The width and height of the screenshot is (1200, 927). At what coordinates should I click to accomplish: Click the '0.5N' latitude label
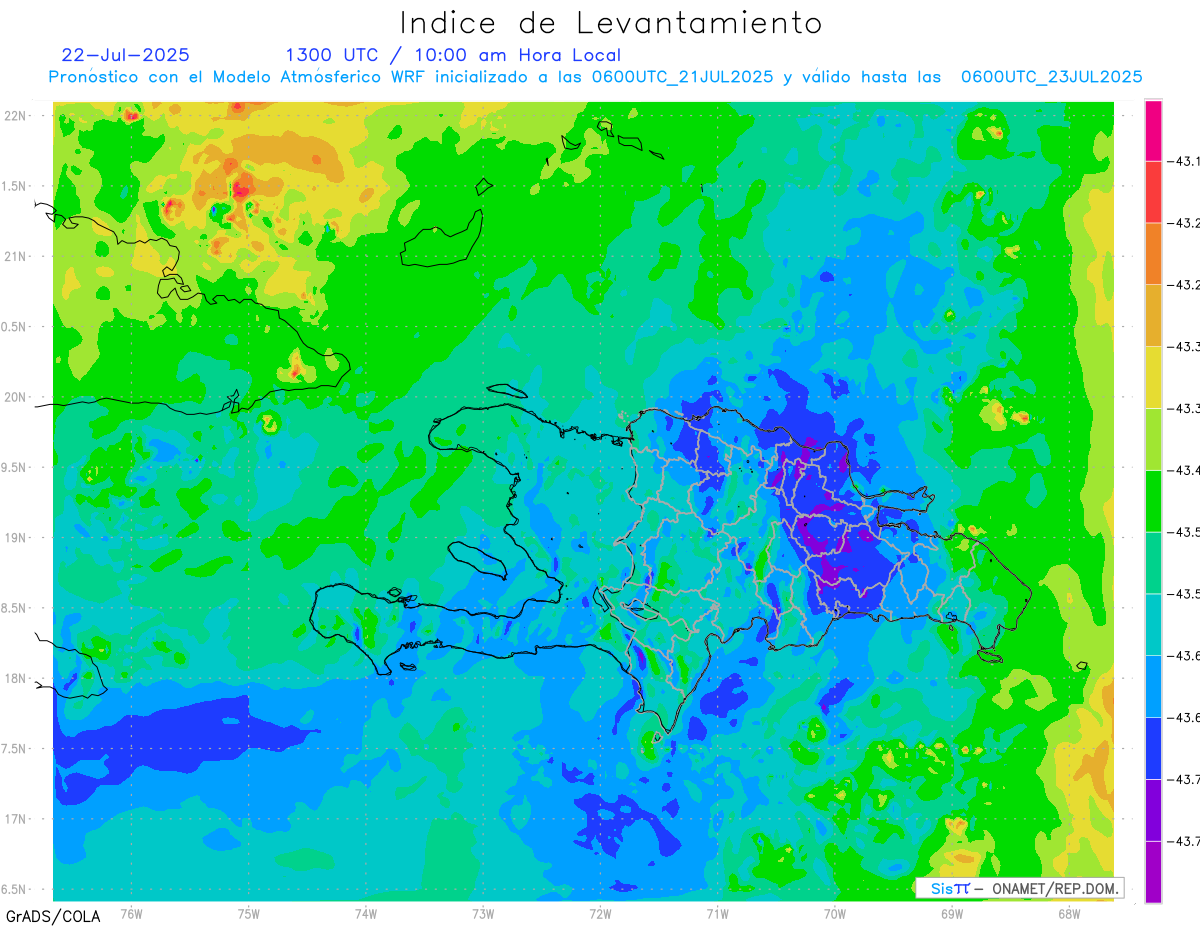(x=15, y=327)
